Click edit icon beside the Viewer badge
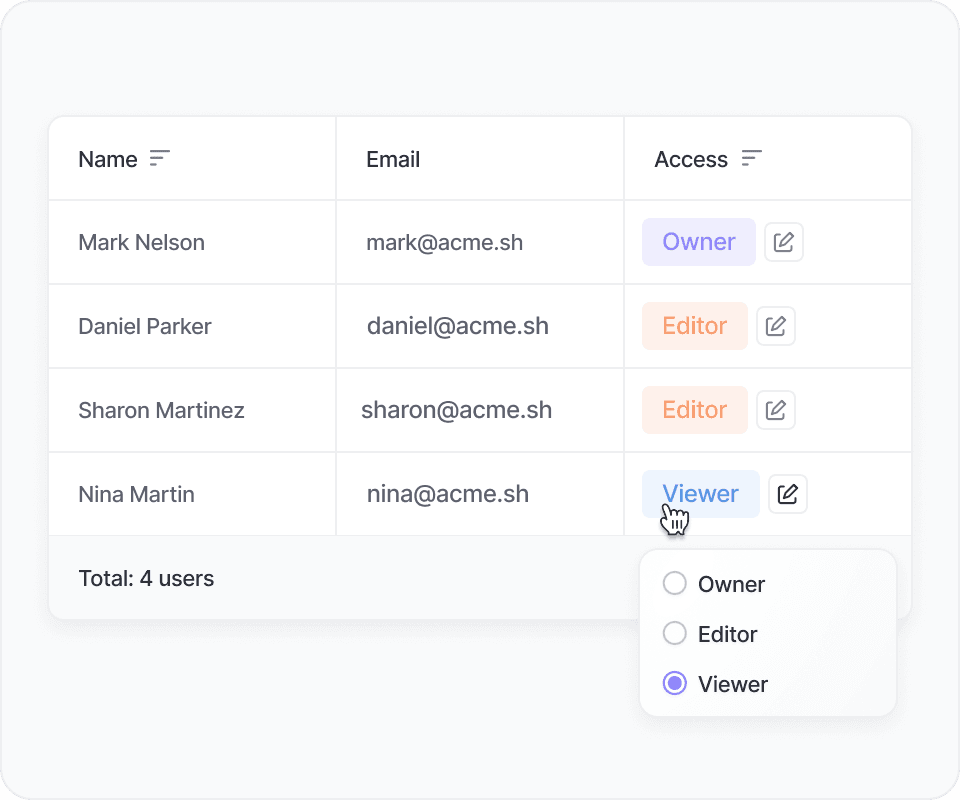The image size is (960, 800). (x=788, y=494)
